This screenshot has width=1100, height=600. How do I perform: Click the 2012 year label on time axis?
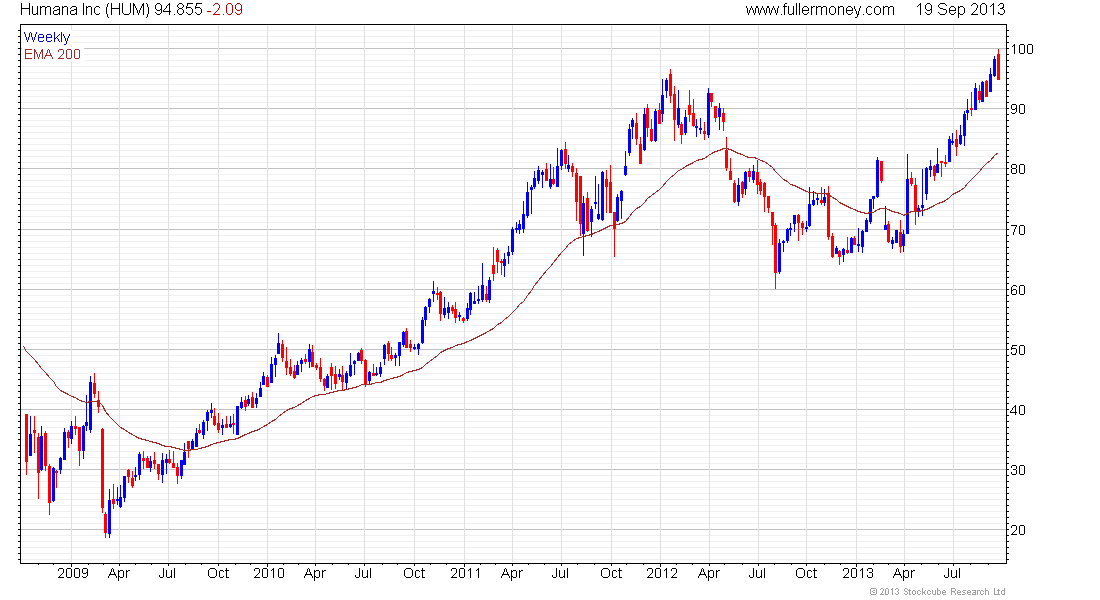(662, 573)
